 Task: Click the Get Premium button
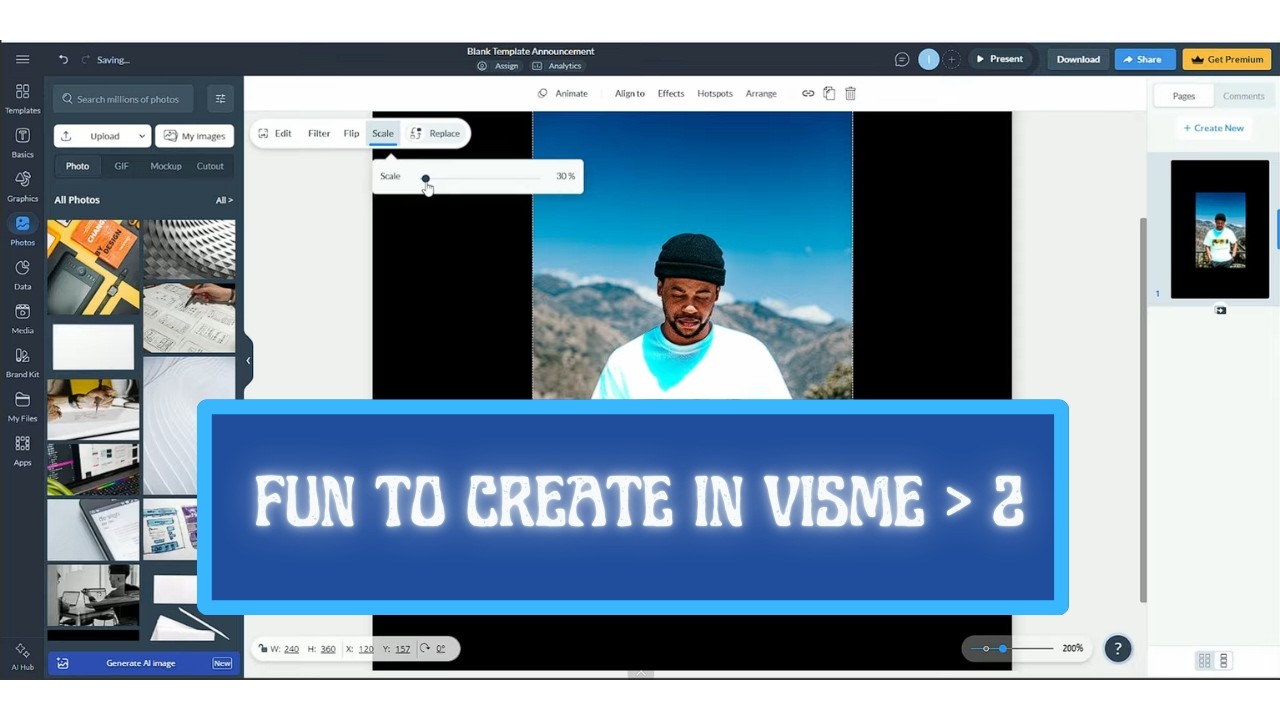coord(1227,59)
